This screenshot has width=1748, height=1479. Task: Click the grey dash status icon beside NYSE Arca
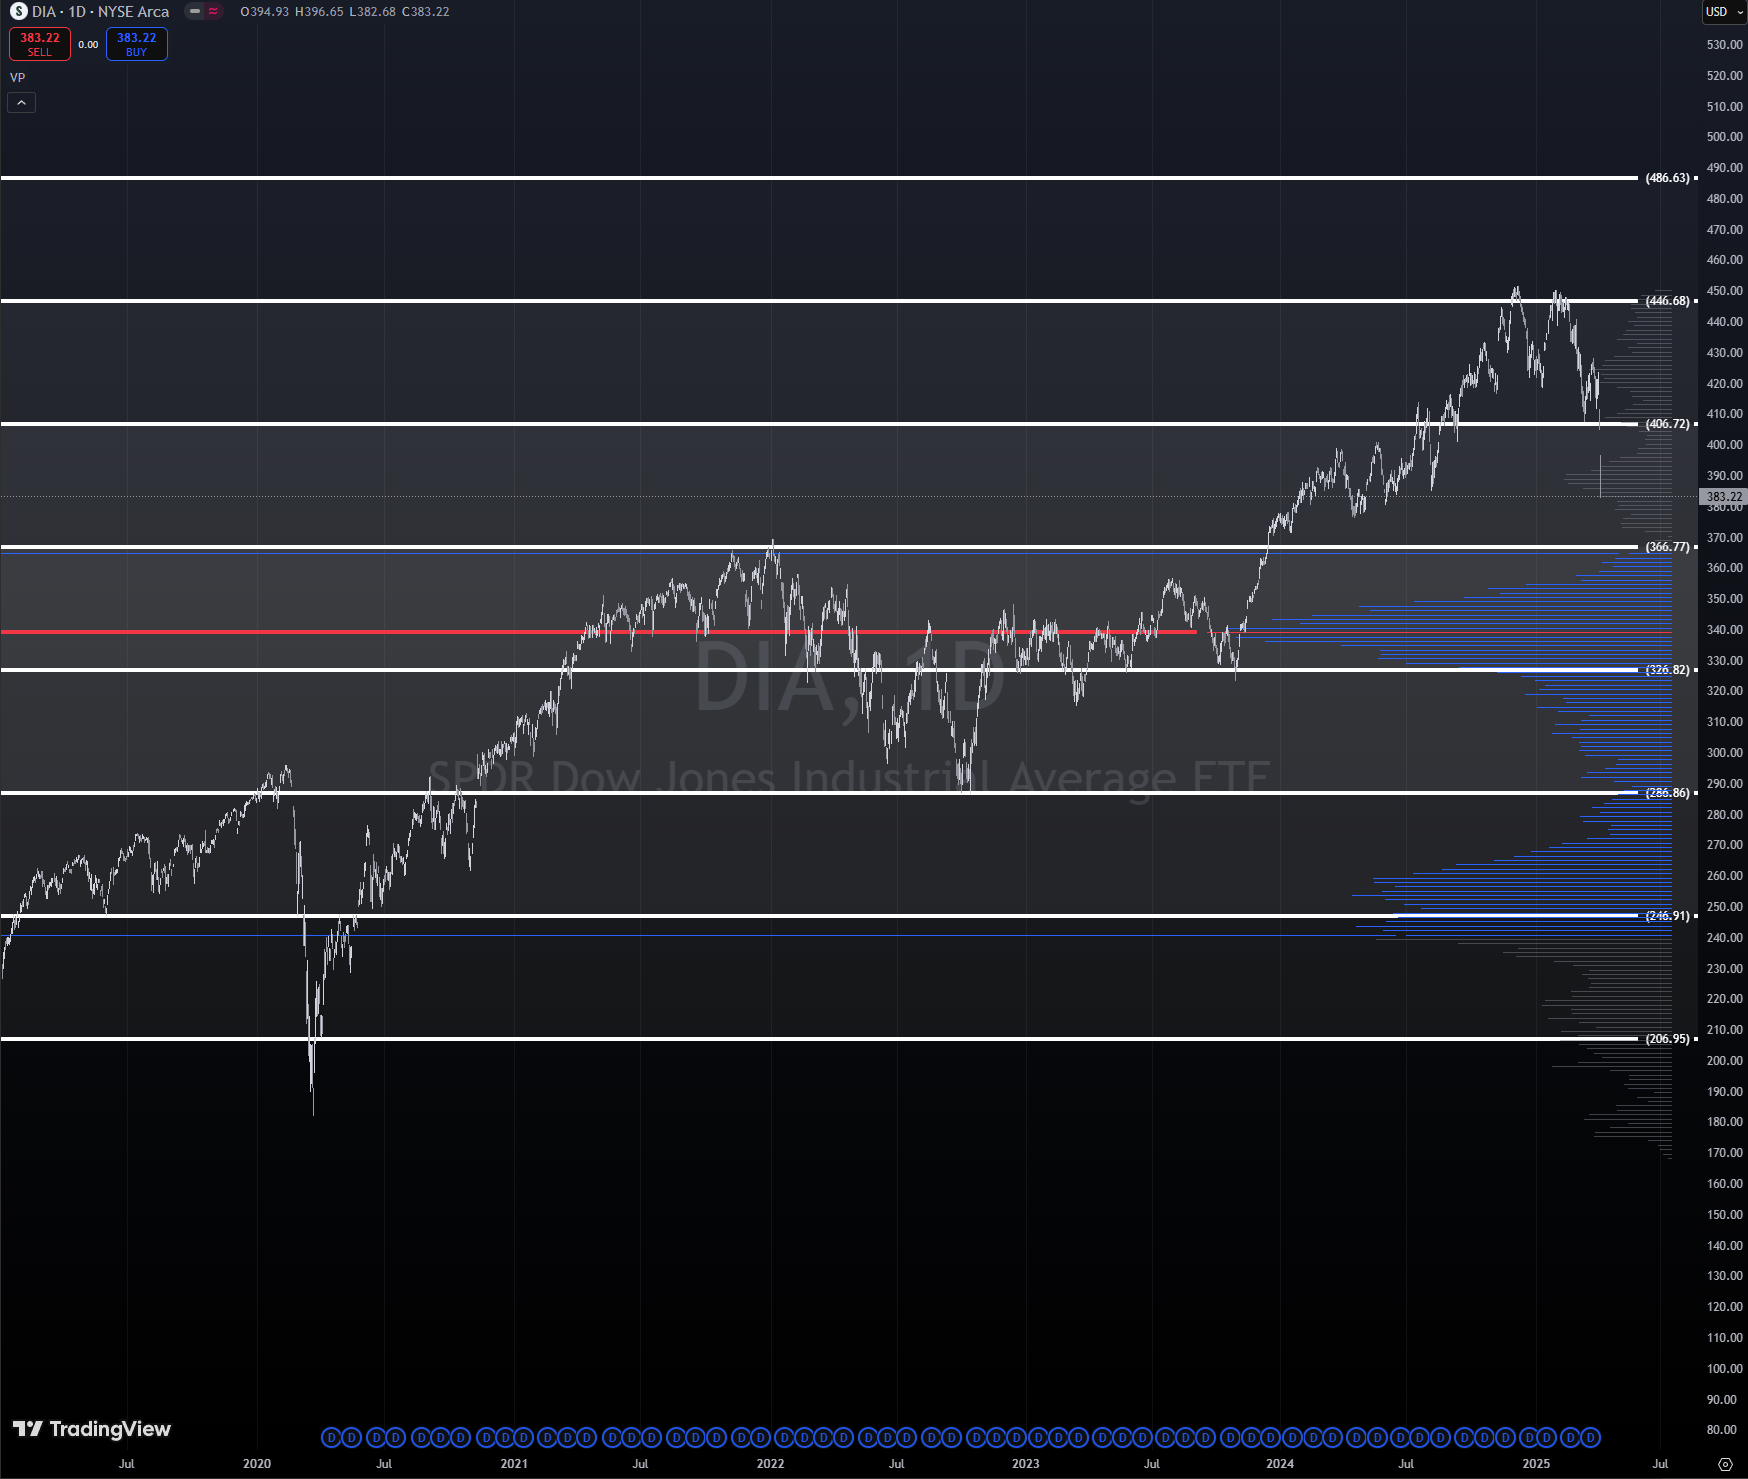(195, 12)
